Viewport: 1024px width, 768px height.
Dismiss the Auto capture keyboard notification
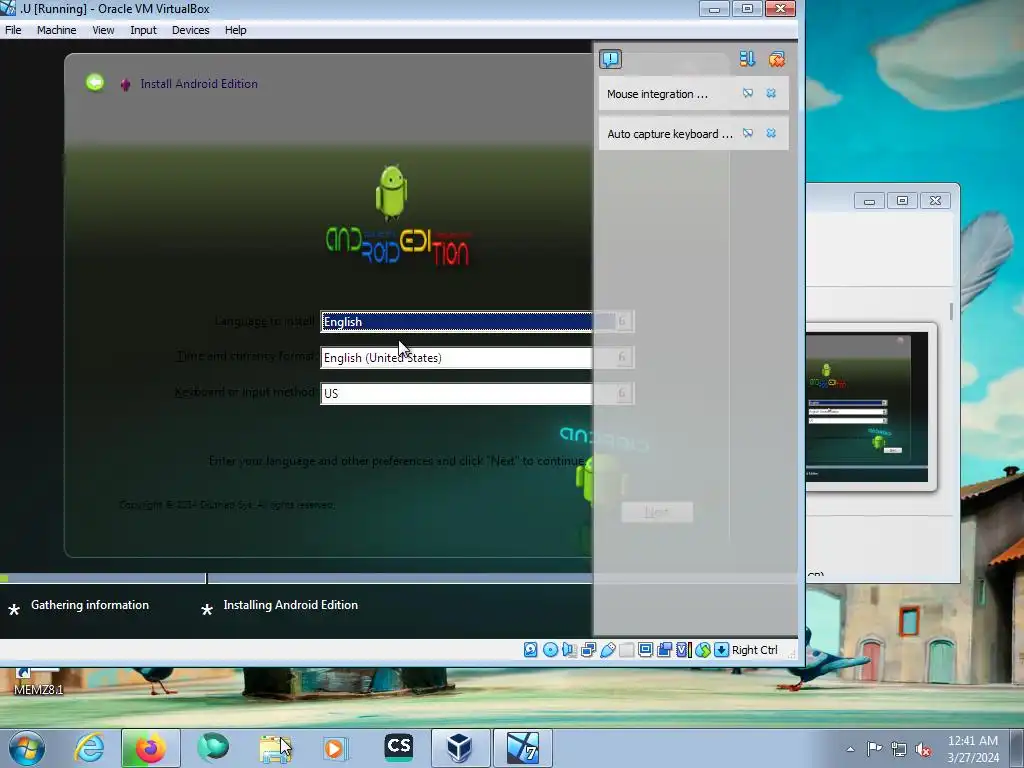[x=771, y=133]
